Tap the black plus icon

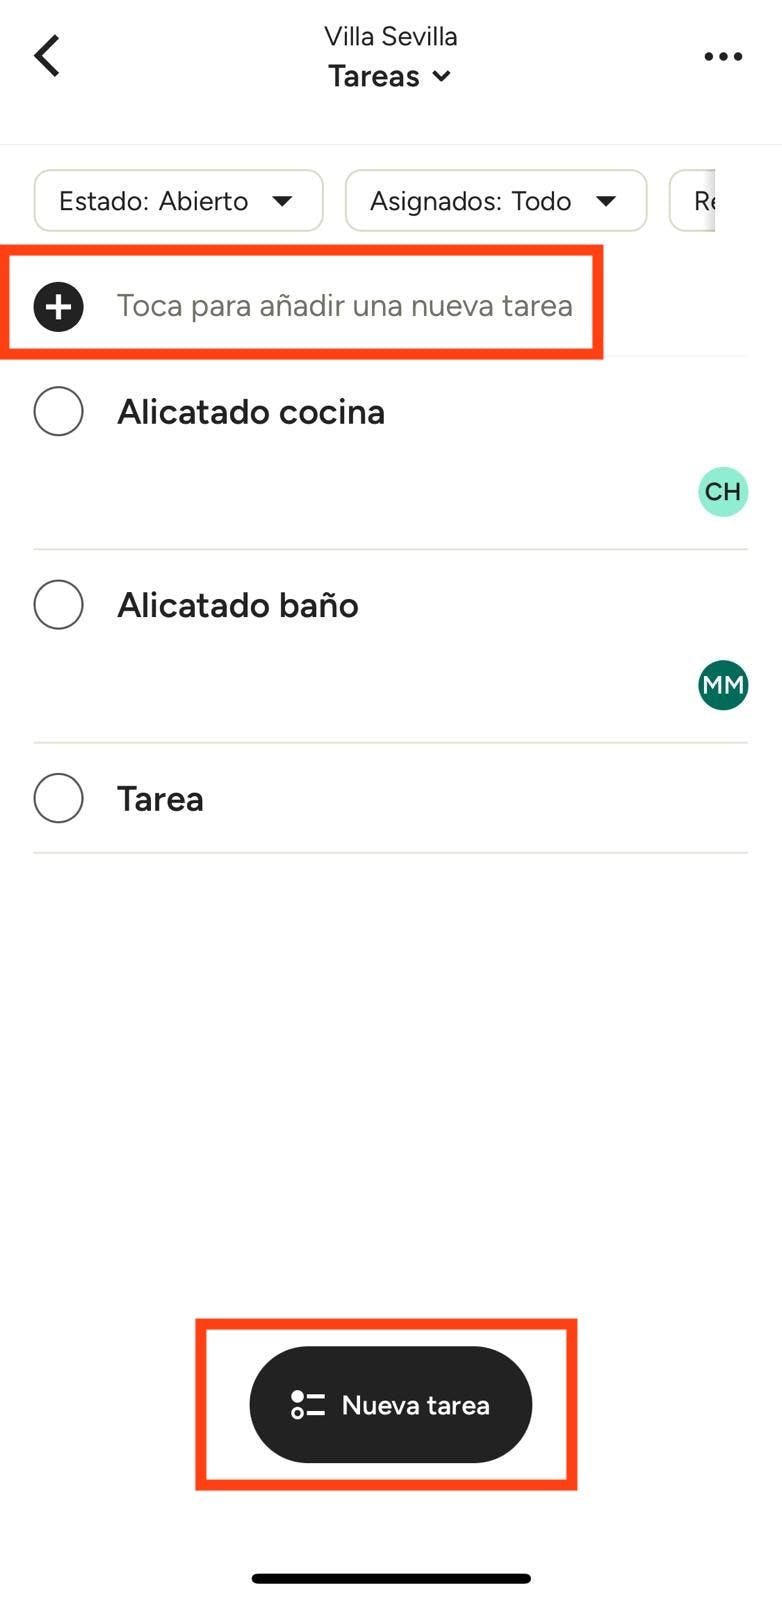coord(58,306)
